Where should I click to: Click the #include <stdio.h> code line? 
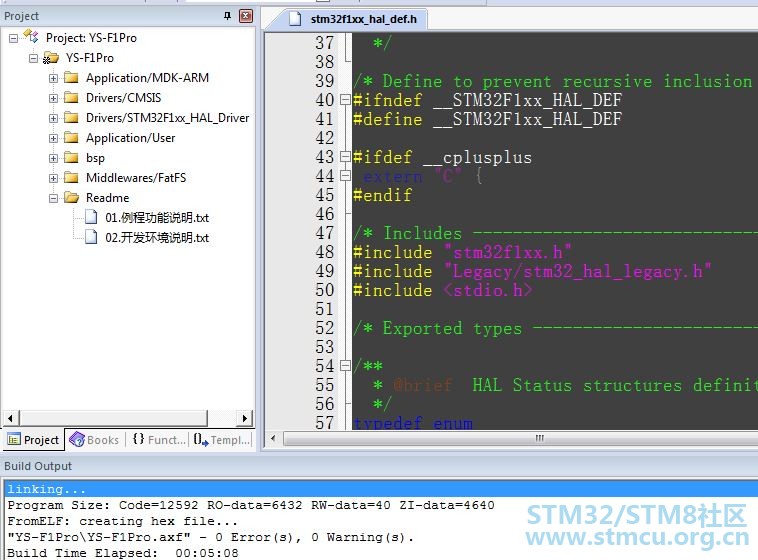pos(442,290)
